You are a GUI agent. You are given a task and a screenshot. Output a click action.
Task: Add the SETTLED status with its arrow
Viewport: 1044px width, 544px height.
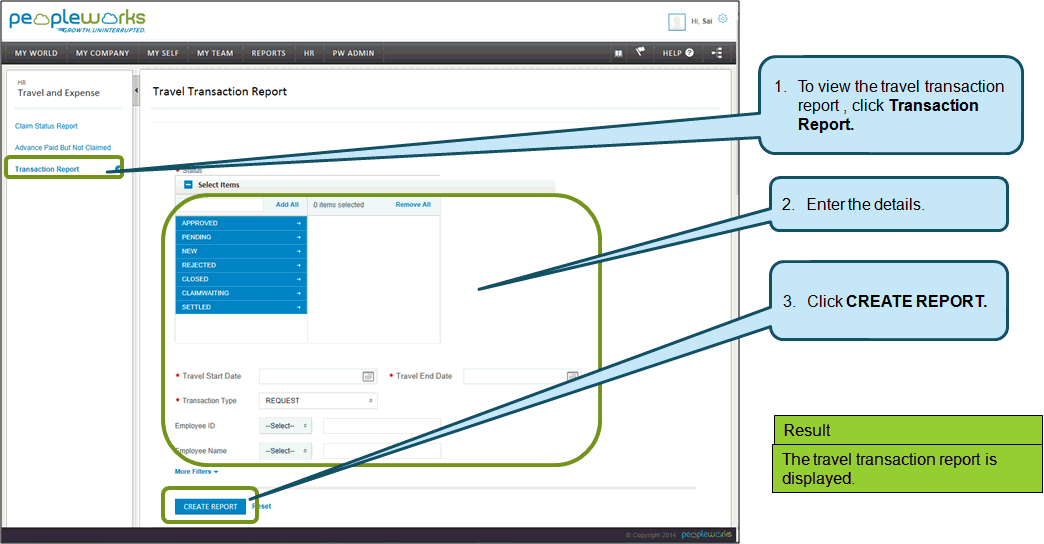click(x=298, y=307)
